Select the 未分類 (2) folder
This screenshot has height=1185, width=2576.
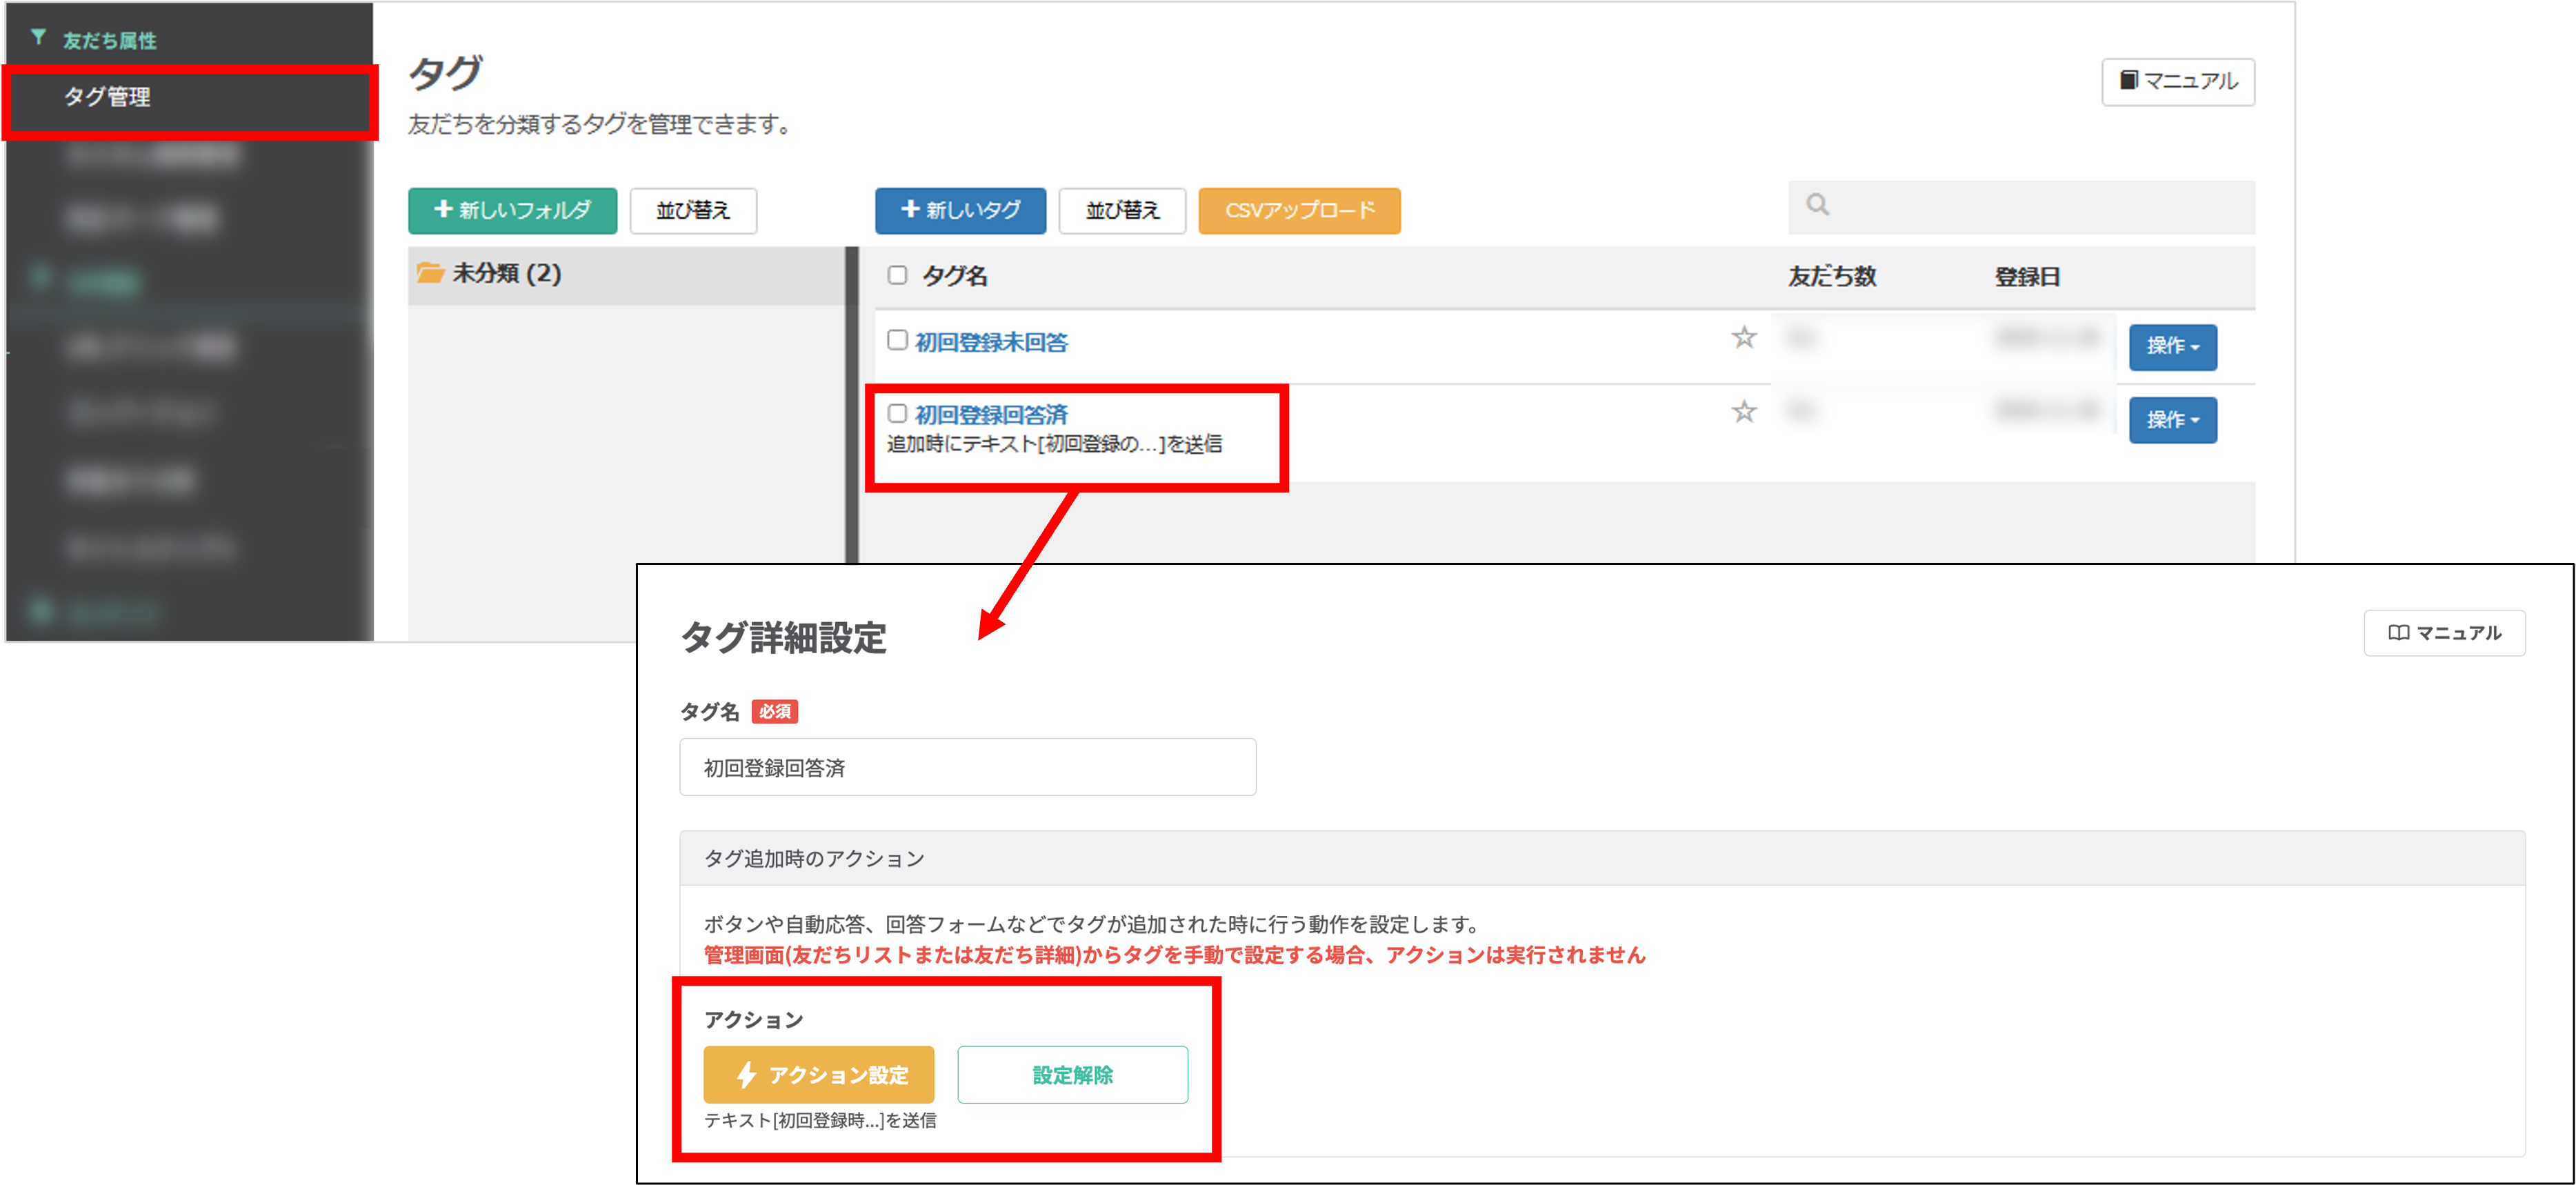point(506,273)
